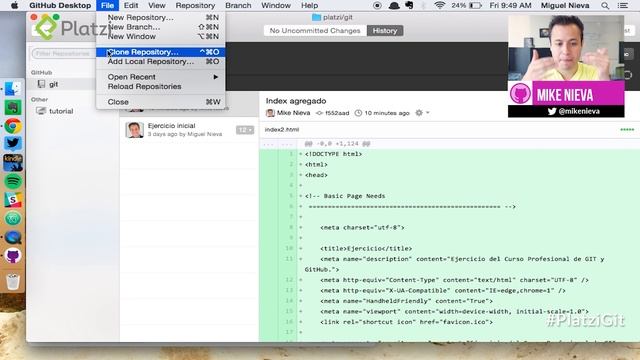Open the hat-shaped menu bar icon
Screen dimensions: 640x360
[394, 5]
